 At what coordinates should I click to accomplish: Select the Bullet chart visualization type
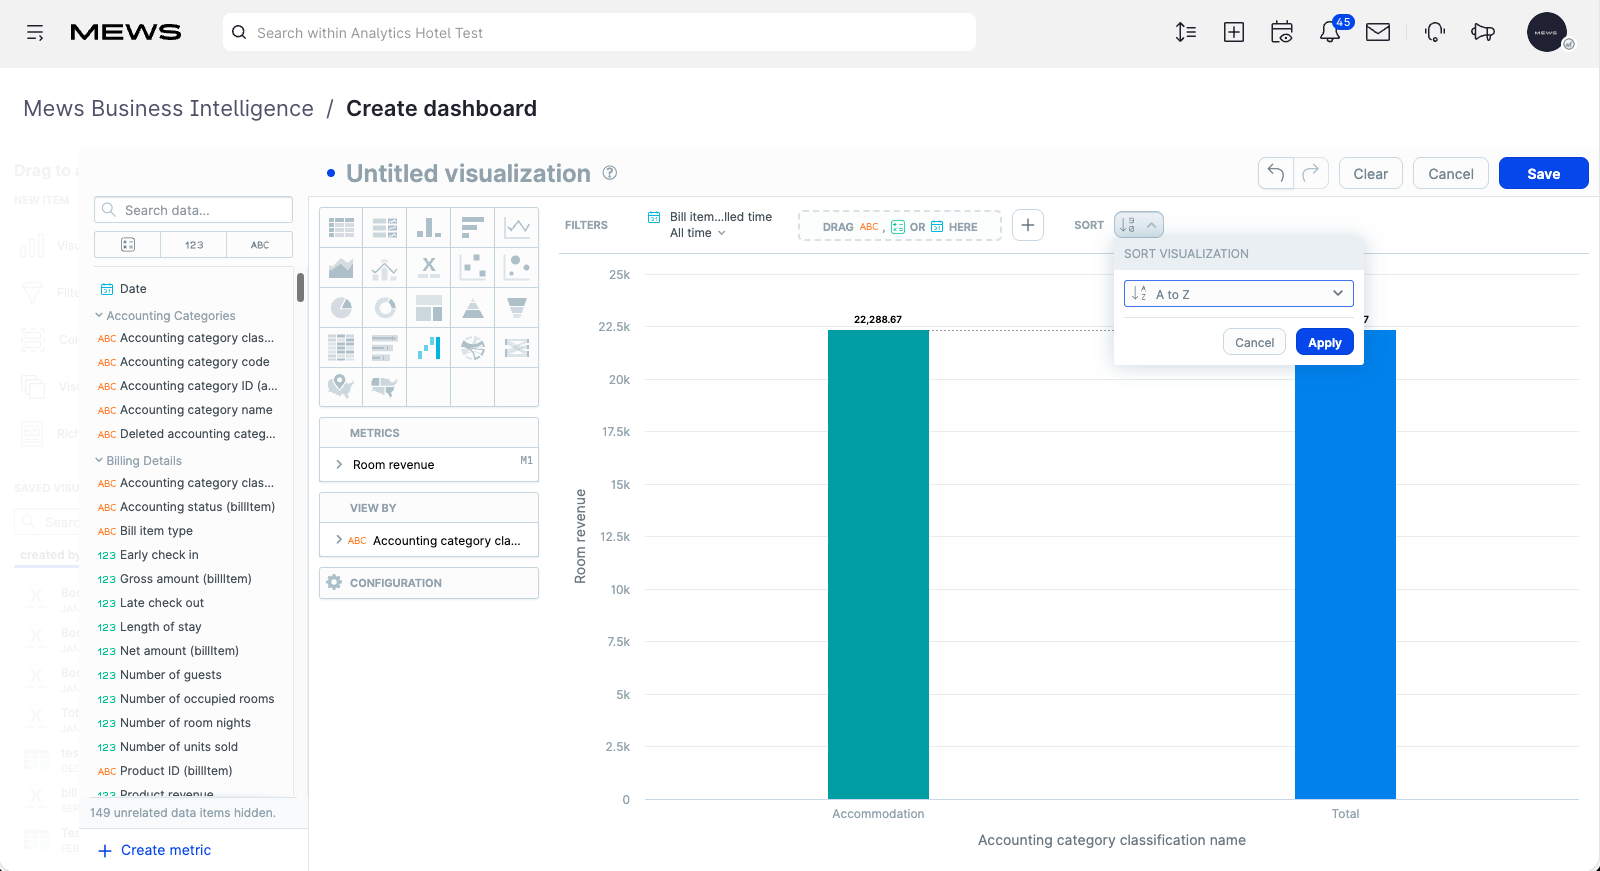385,347
